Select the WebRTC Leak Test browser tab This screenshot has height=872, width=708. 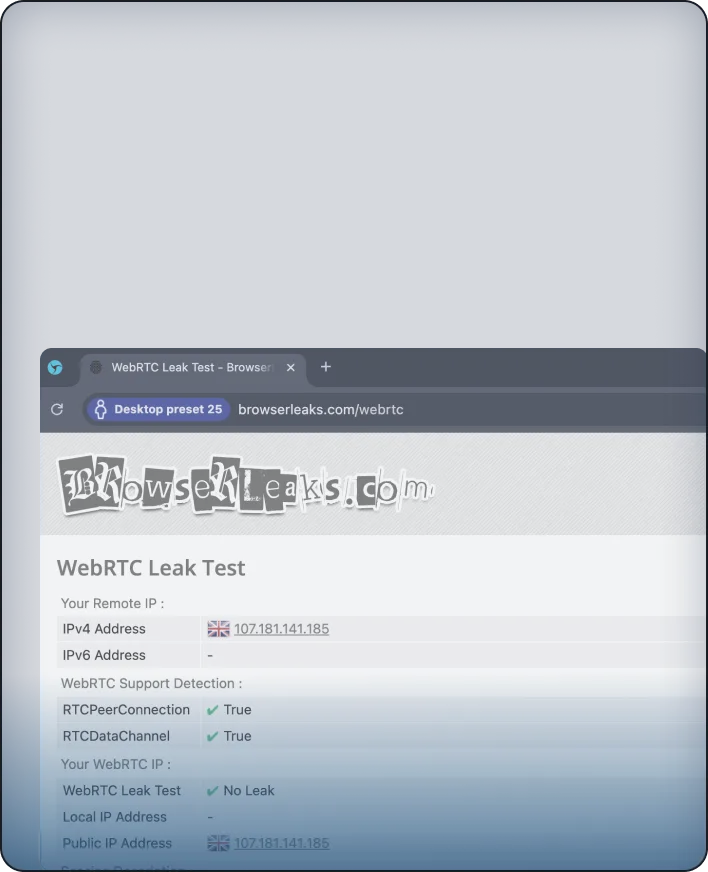point(193,368)
